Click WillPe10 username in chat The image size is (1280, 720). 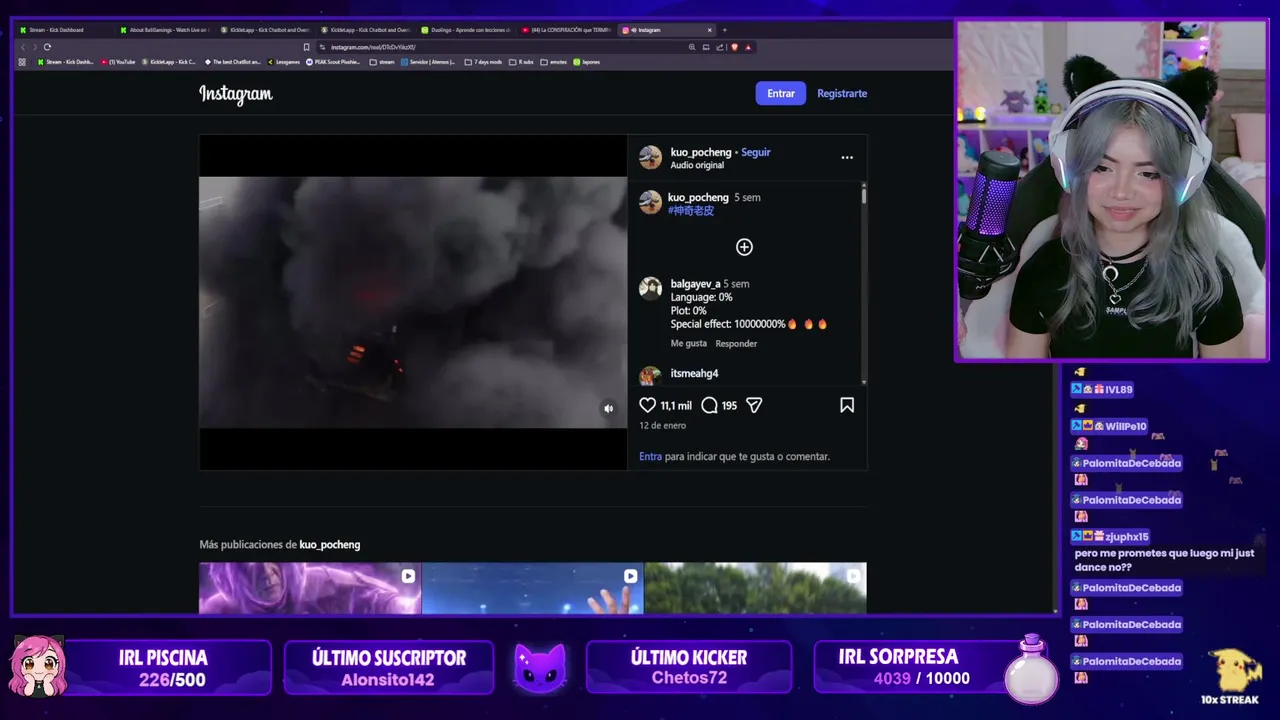tap(1126, 426)
